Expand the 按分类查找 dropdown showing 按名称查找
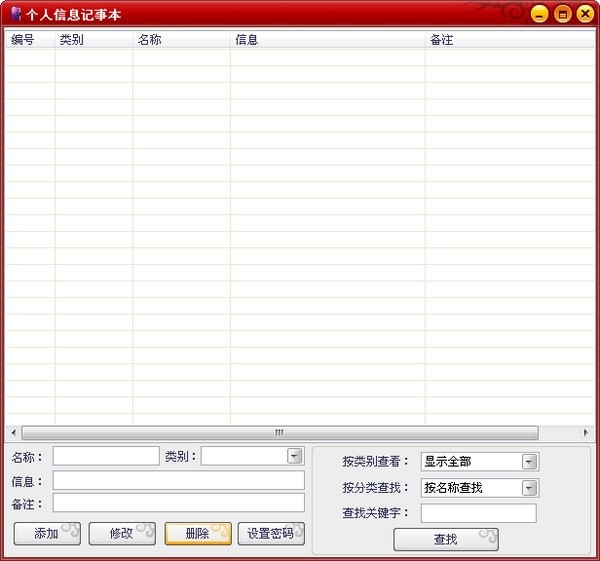Image resolution: width=600 pixels, height=561 pixels. point(529,488)
